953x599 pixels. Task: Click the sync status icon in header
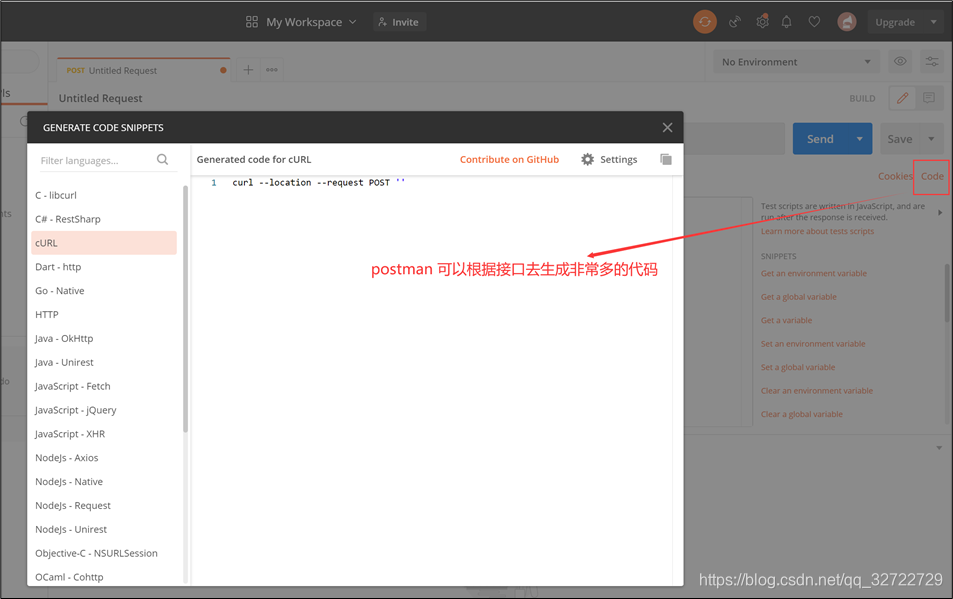click(704, 22)
